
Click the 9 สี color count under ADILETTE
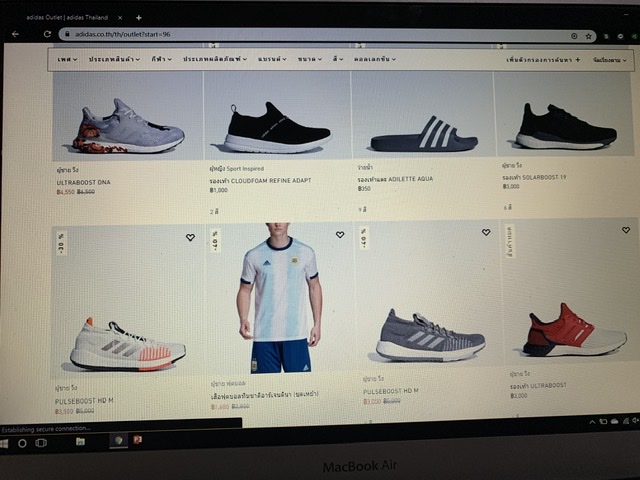click(x=362, y=209)
